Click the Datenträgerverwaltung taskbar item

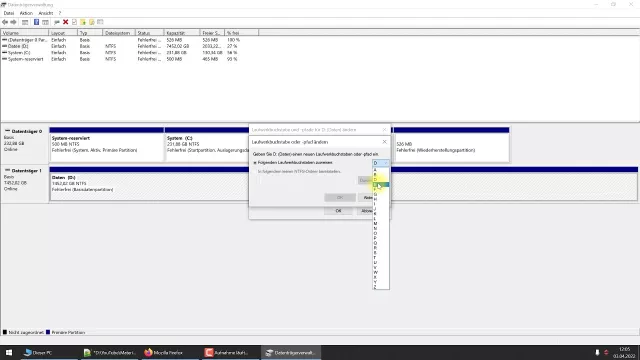291,353
